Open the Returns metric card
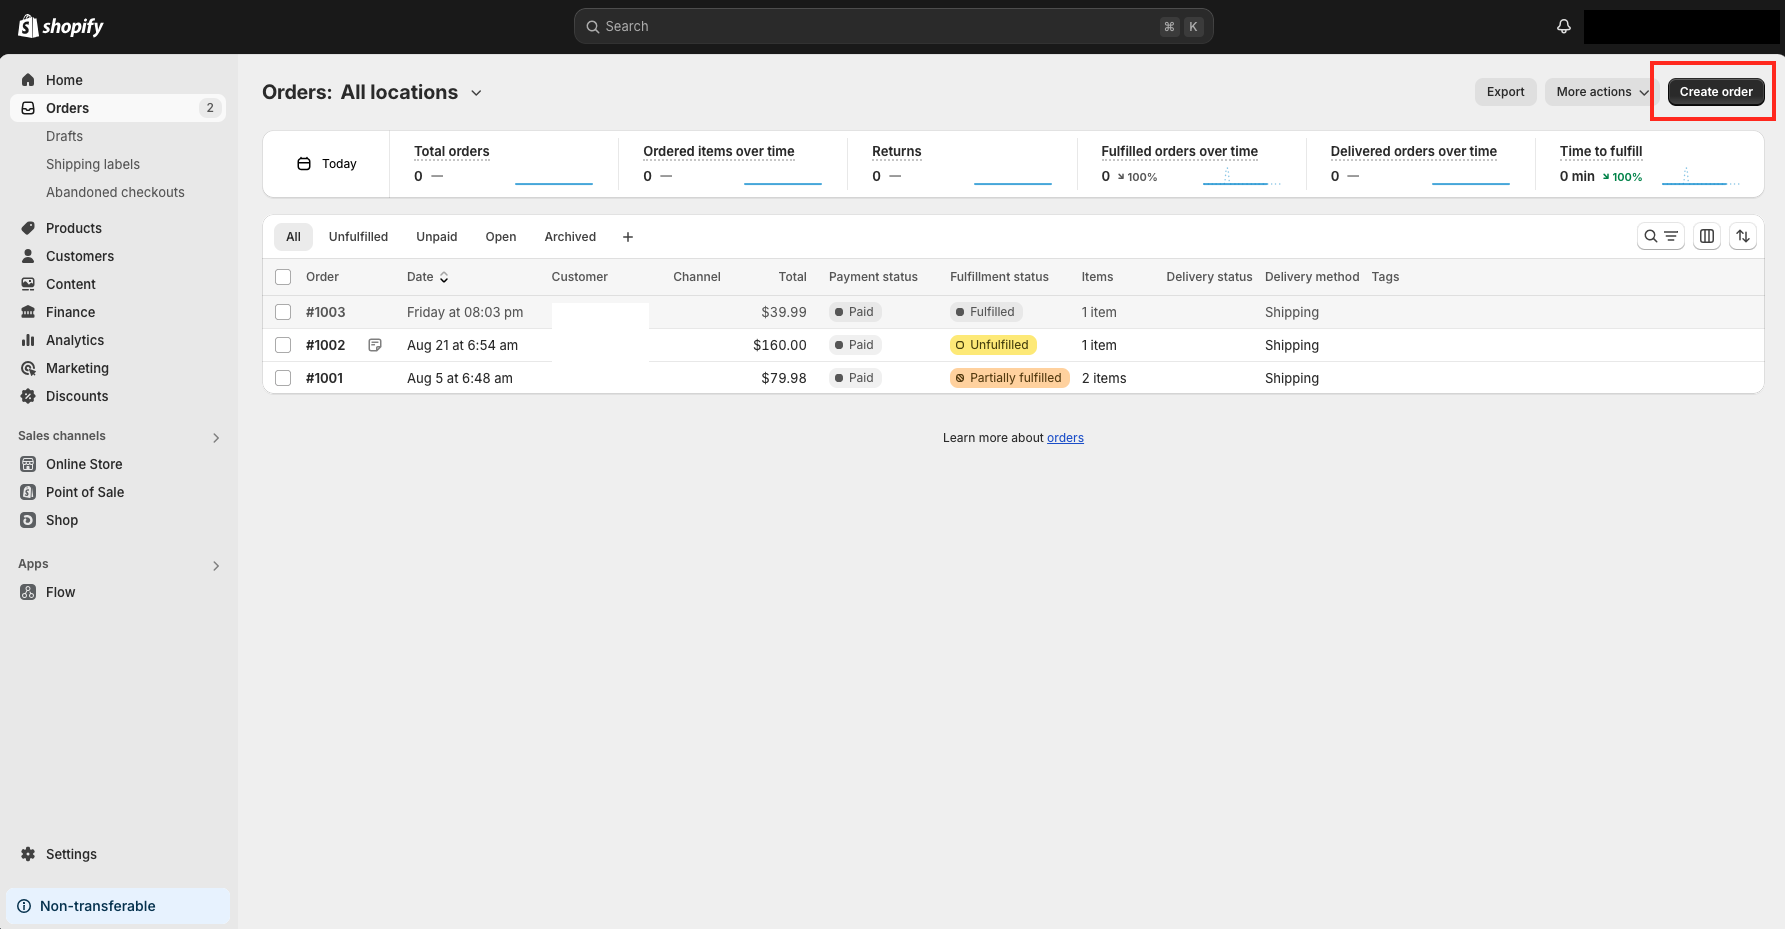 point(961,164)
